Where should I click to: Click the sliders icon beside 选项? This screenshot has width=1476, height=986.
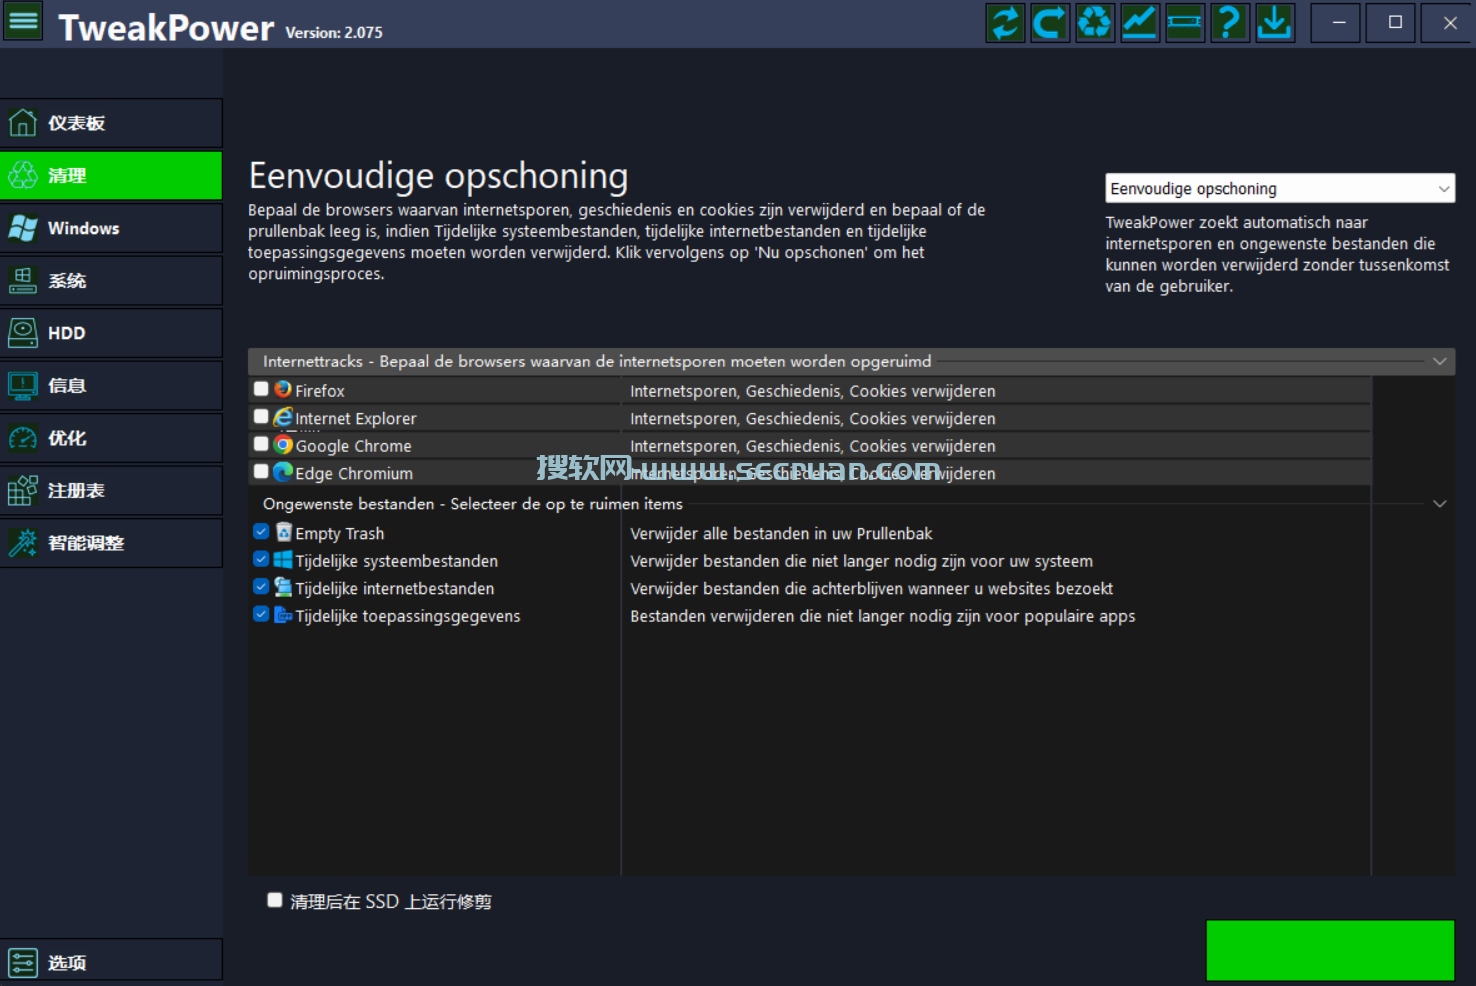pos(23,963)
